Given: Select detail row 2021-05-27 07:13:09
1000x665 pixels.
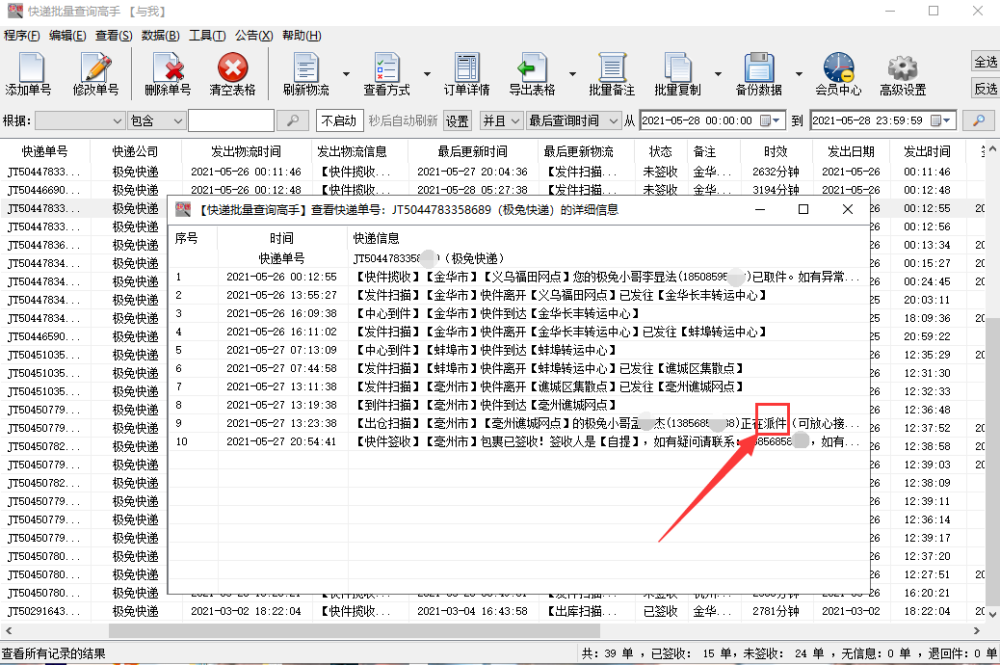Looking at the screenshot, I should click(x=518, y=350).
